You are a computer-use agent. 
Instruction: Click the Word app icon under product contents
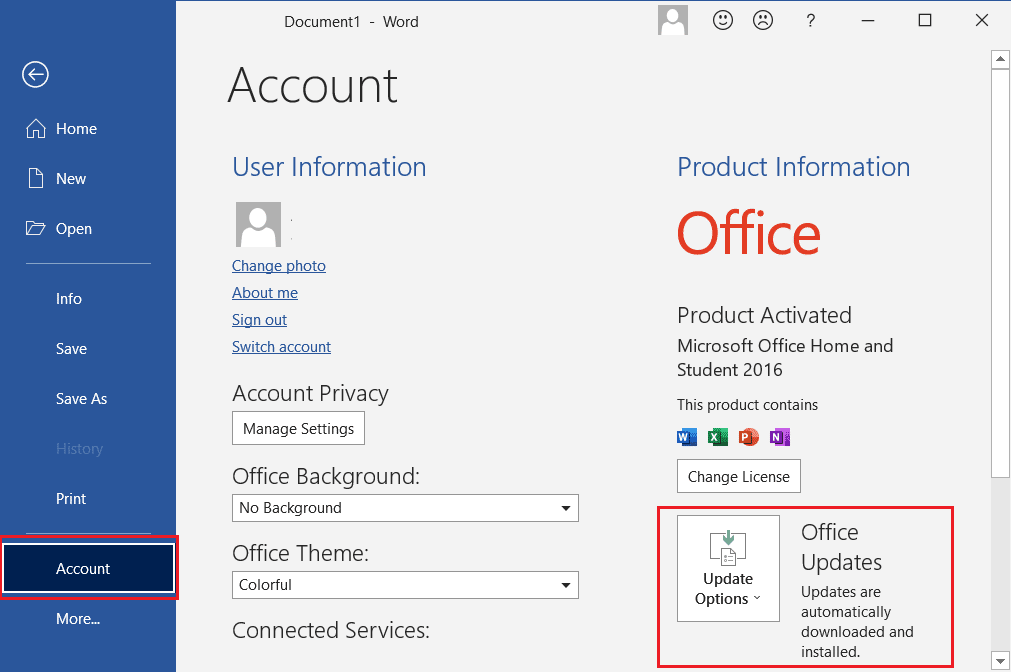pyautogui.click(x=686, y=436)
